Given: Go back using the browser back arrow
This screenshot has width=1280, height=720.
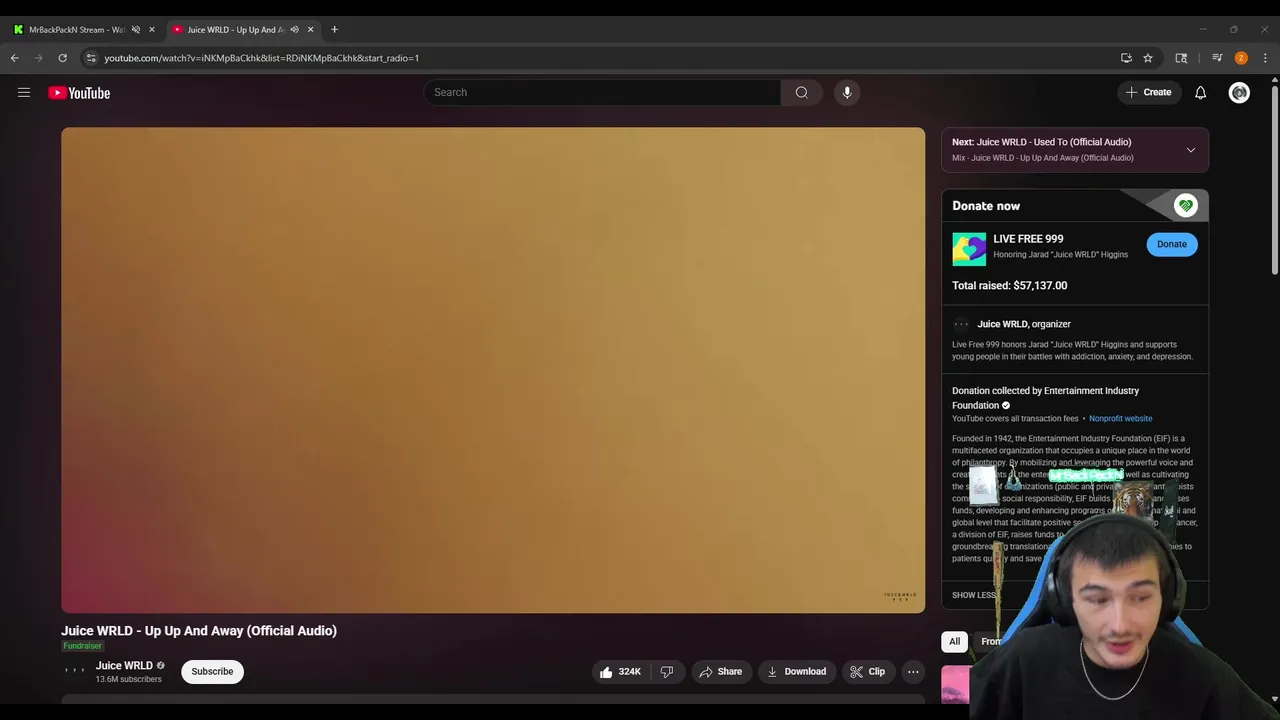Looking at the screenshot, I should pos(14,58).
